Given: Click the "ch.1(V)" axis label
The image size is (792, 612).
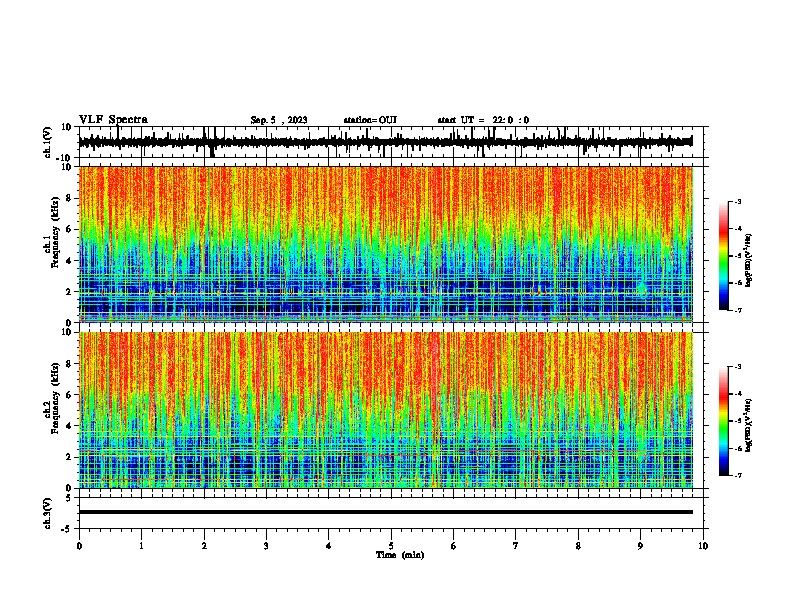Looking at the screenshot, I should 48,142.
